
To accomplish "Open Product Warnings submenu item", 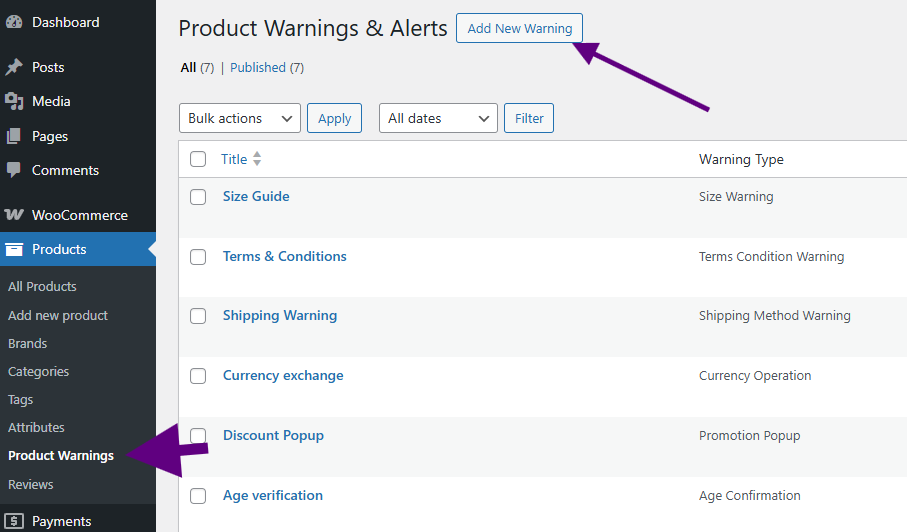I will coord(61,456).
